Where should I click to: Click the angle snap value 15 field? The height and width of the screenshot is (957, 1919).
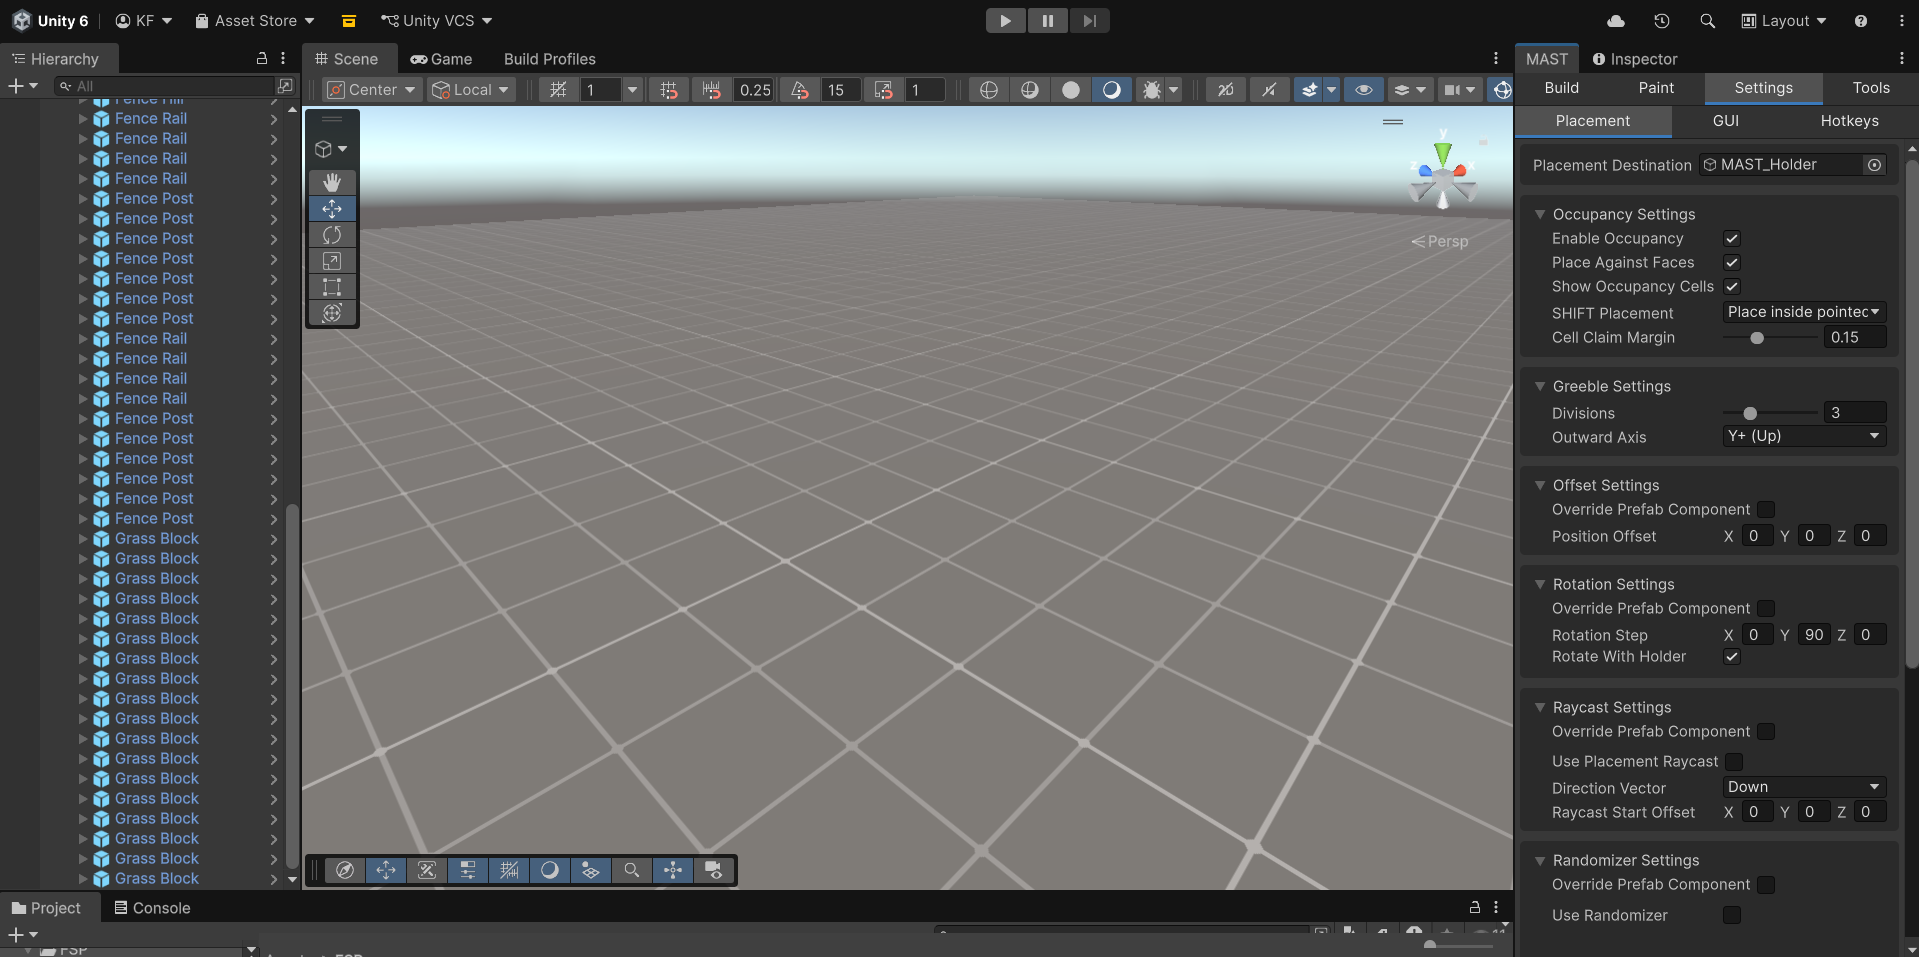(840, 90)
